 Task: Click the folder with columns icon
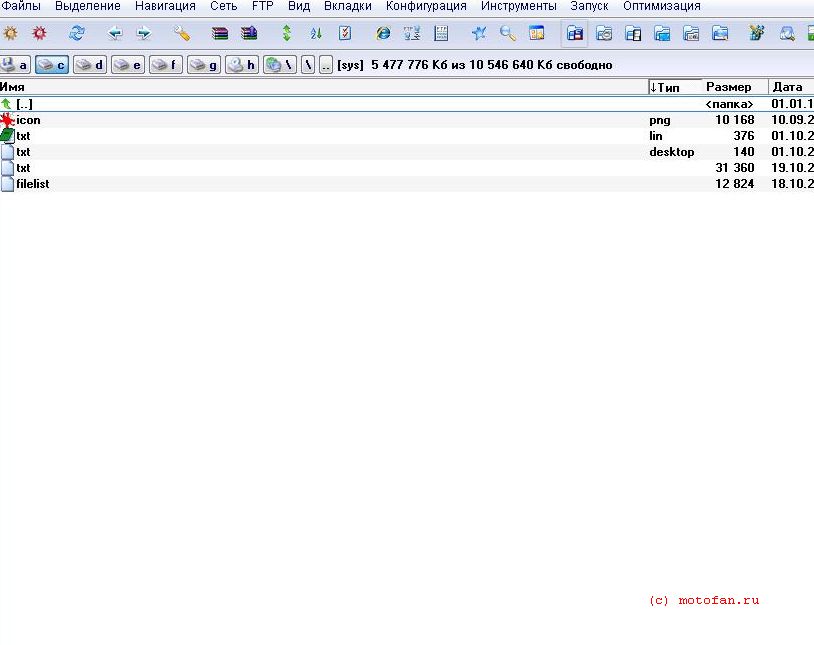(633, 34)
